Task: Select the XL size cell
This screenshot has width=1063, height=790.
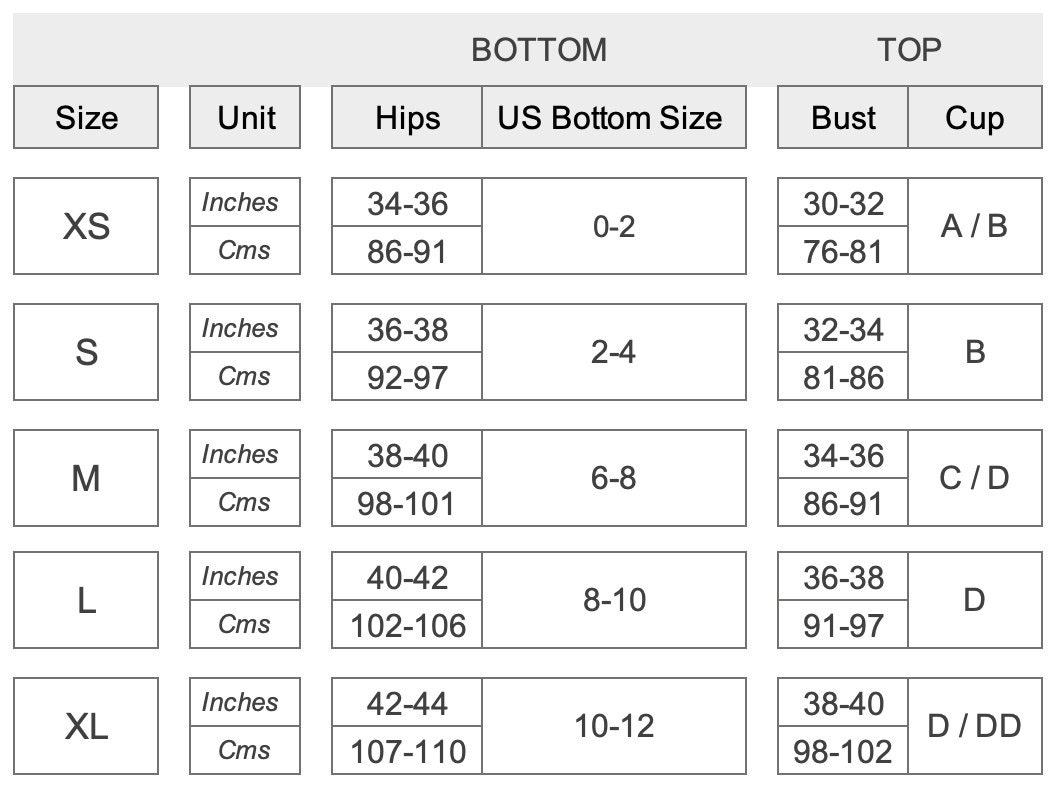Action: click(86, 726)
